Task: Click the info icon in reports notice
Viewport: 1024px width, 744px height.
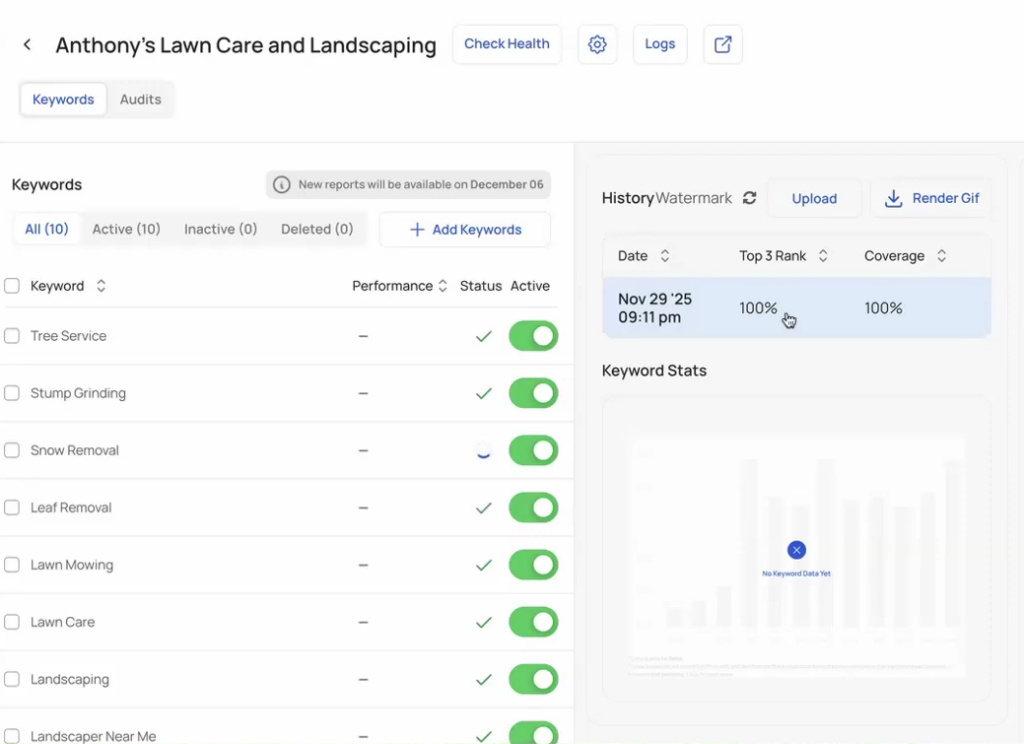Action: pos(282,185)
